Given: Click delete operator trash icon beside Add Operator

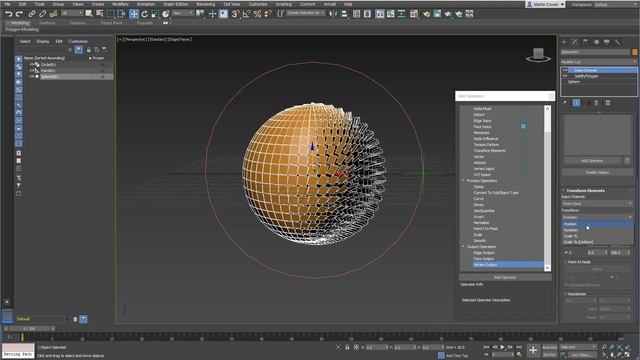Looking at the screenshot, I should point(627,160).
